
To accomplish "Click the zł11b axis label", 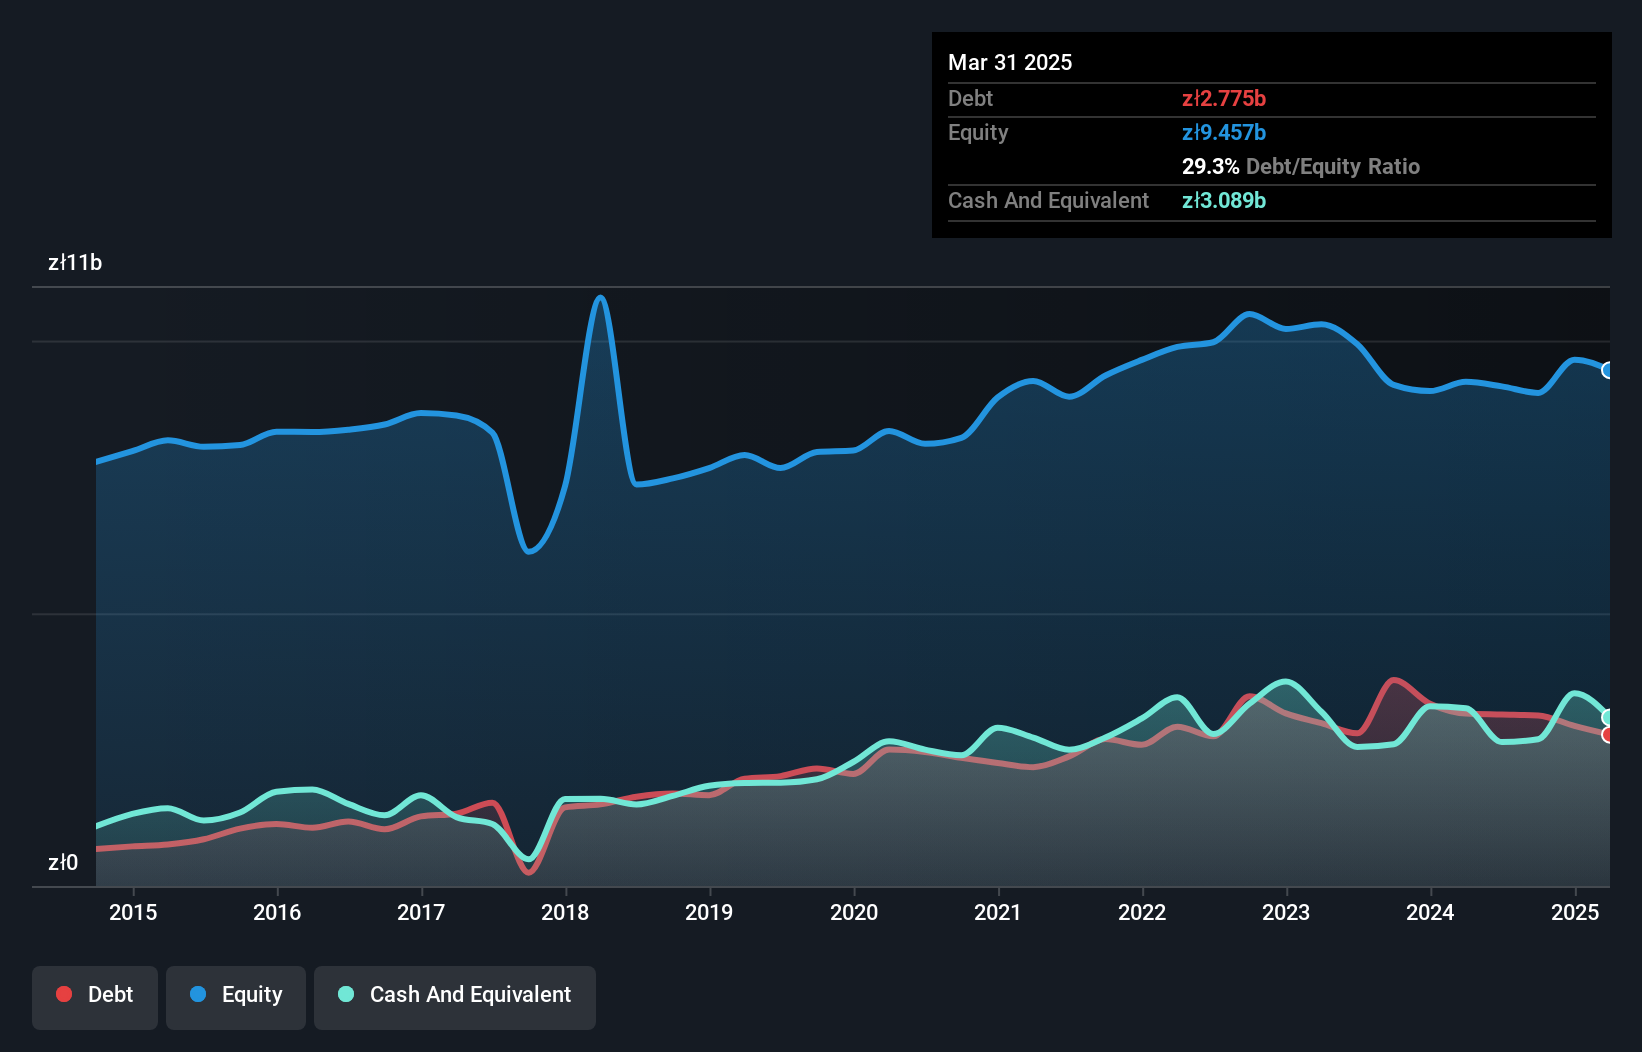I will point(75,262).
